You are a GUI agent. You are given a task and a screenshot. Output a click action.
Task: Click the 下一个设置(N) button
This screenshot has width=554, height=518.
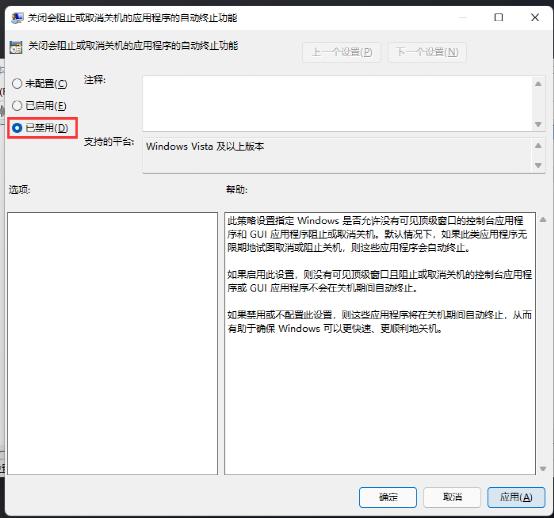(x=427, y=52)
